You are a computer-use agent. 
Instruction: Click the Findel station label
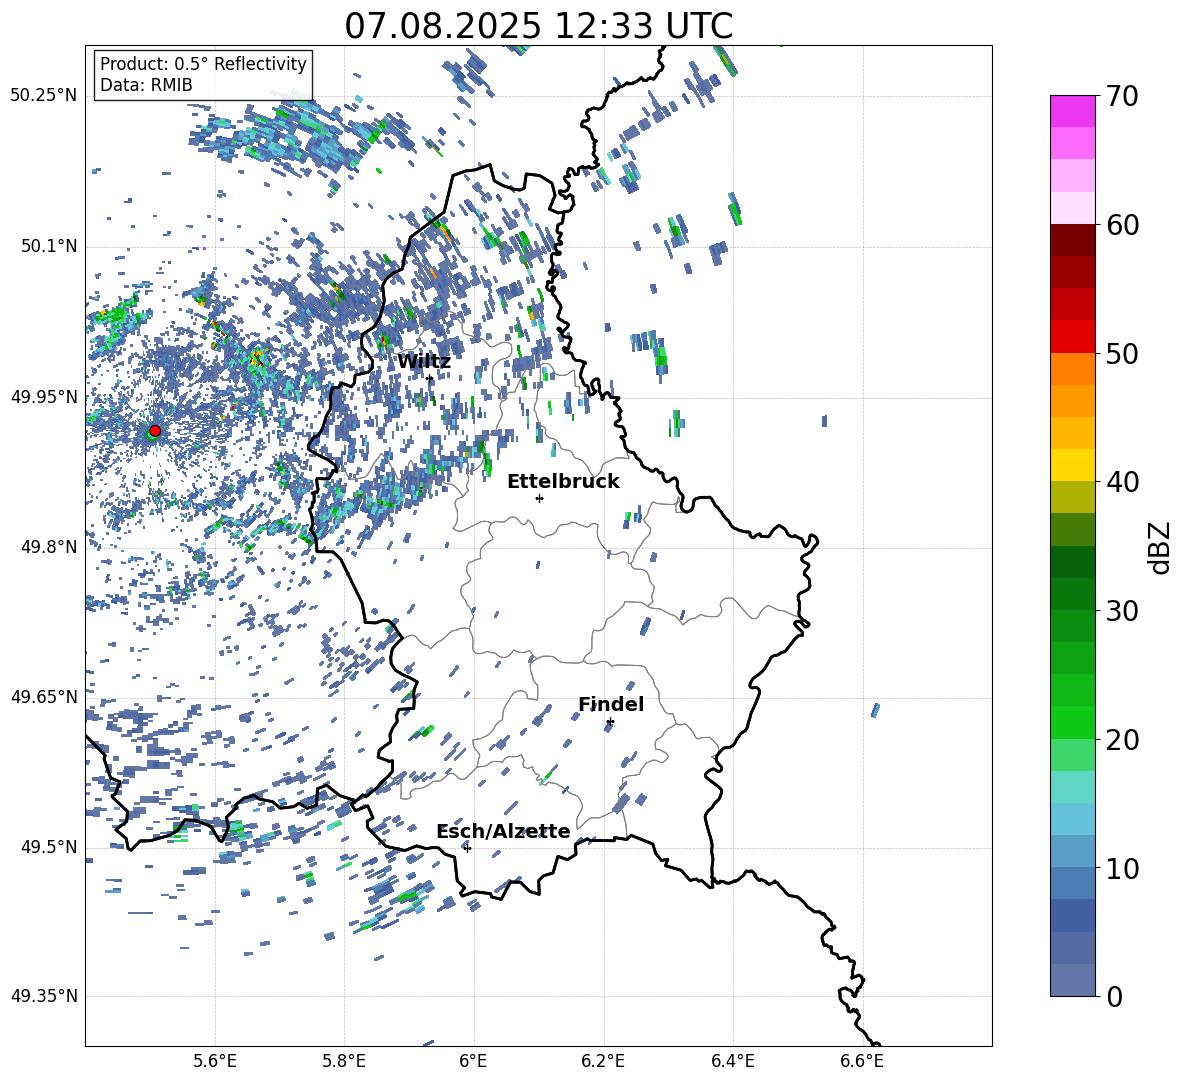(611, 704)
